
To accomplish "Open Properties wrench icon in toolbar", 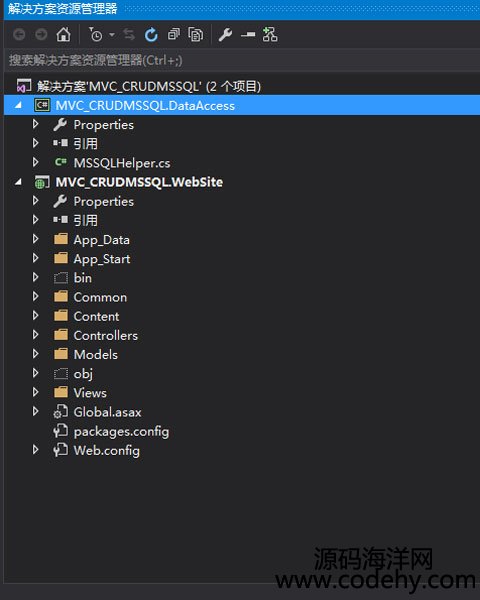I will 225,35.
